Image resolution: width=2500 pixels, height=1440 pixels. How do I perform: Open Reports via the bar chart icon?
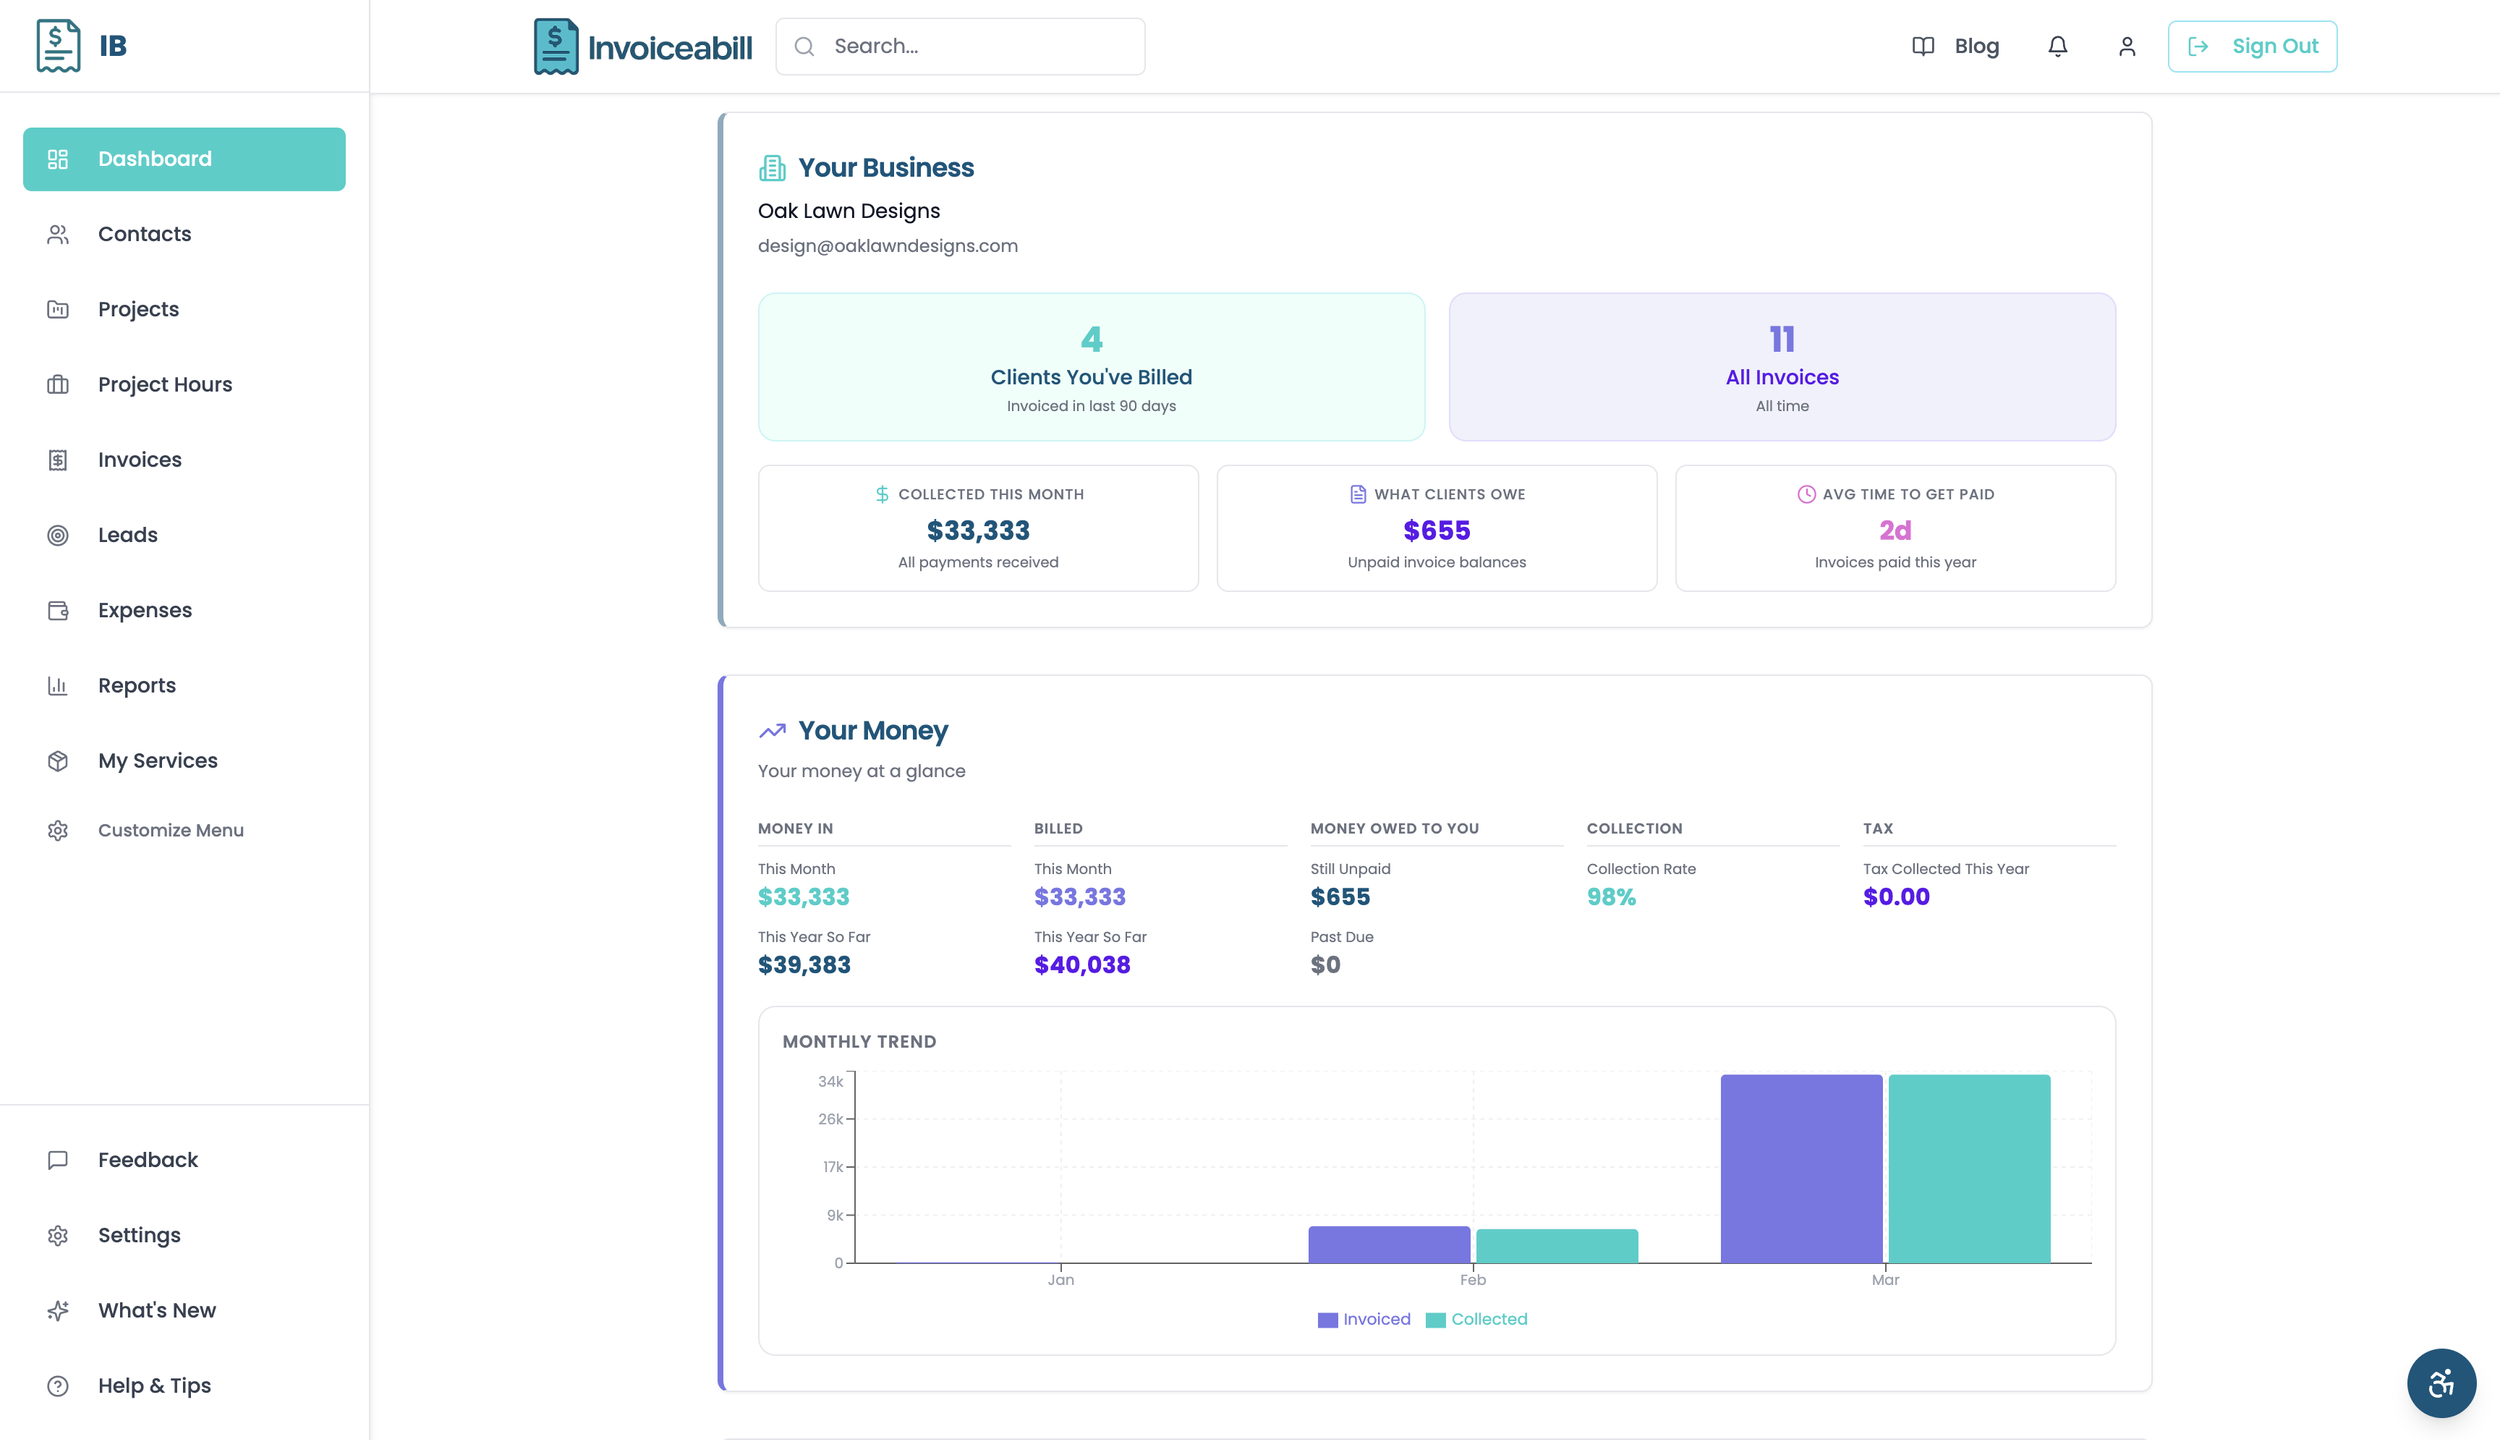[x=57, y=685]
